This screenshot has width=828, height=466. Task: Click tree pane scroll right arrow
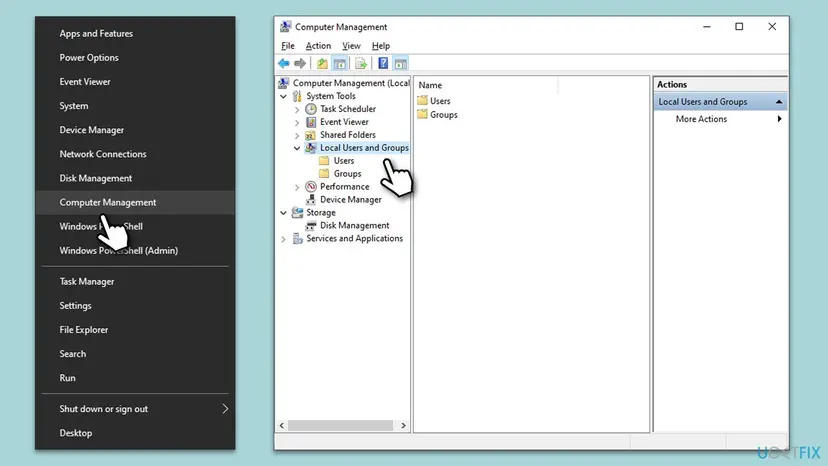403,425
